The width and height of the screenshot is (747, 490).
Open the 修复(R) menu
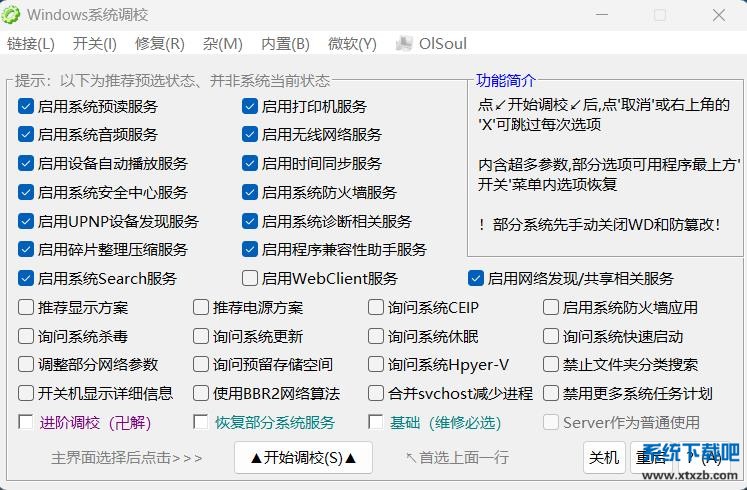coord(160,44)
